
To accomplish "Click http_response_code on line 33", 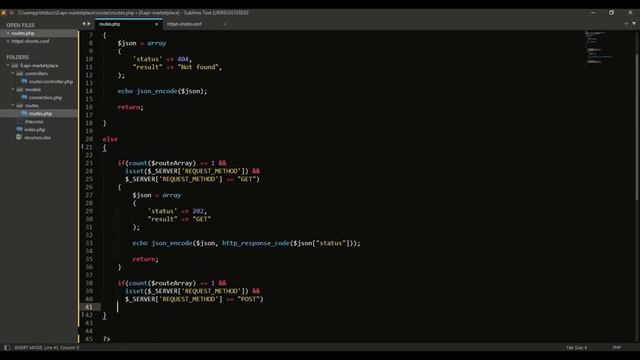I will point(256,243).
